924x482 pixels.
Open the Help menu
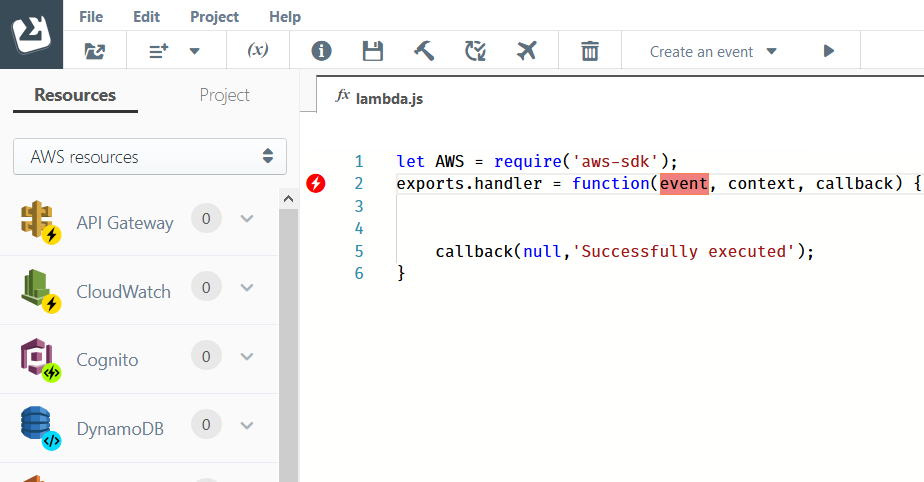(x=285, y=16)
